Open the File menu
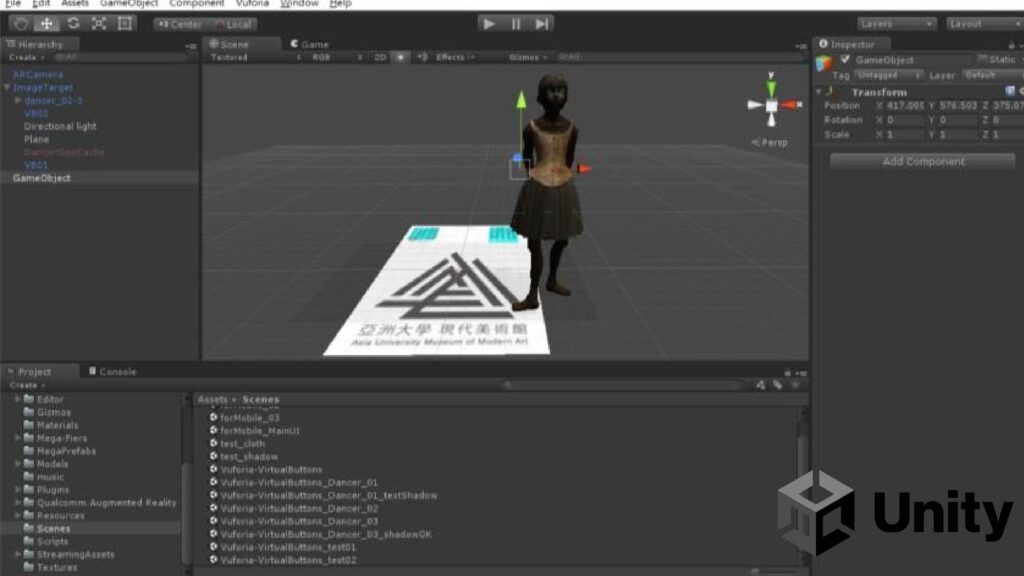 pos(13,4)
